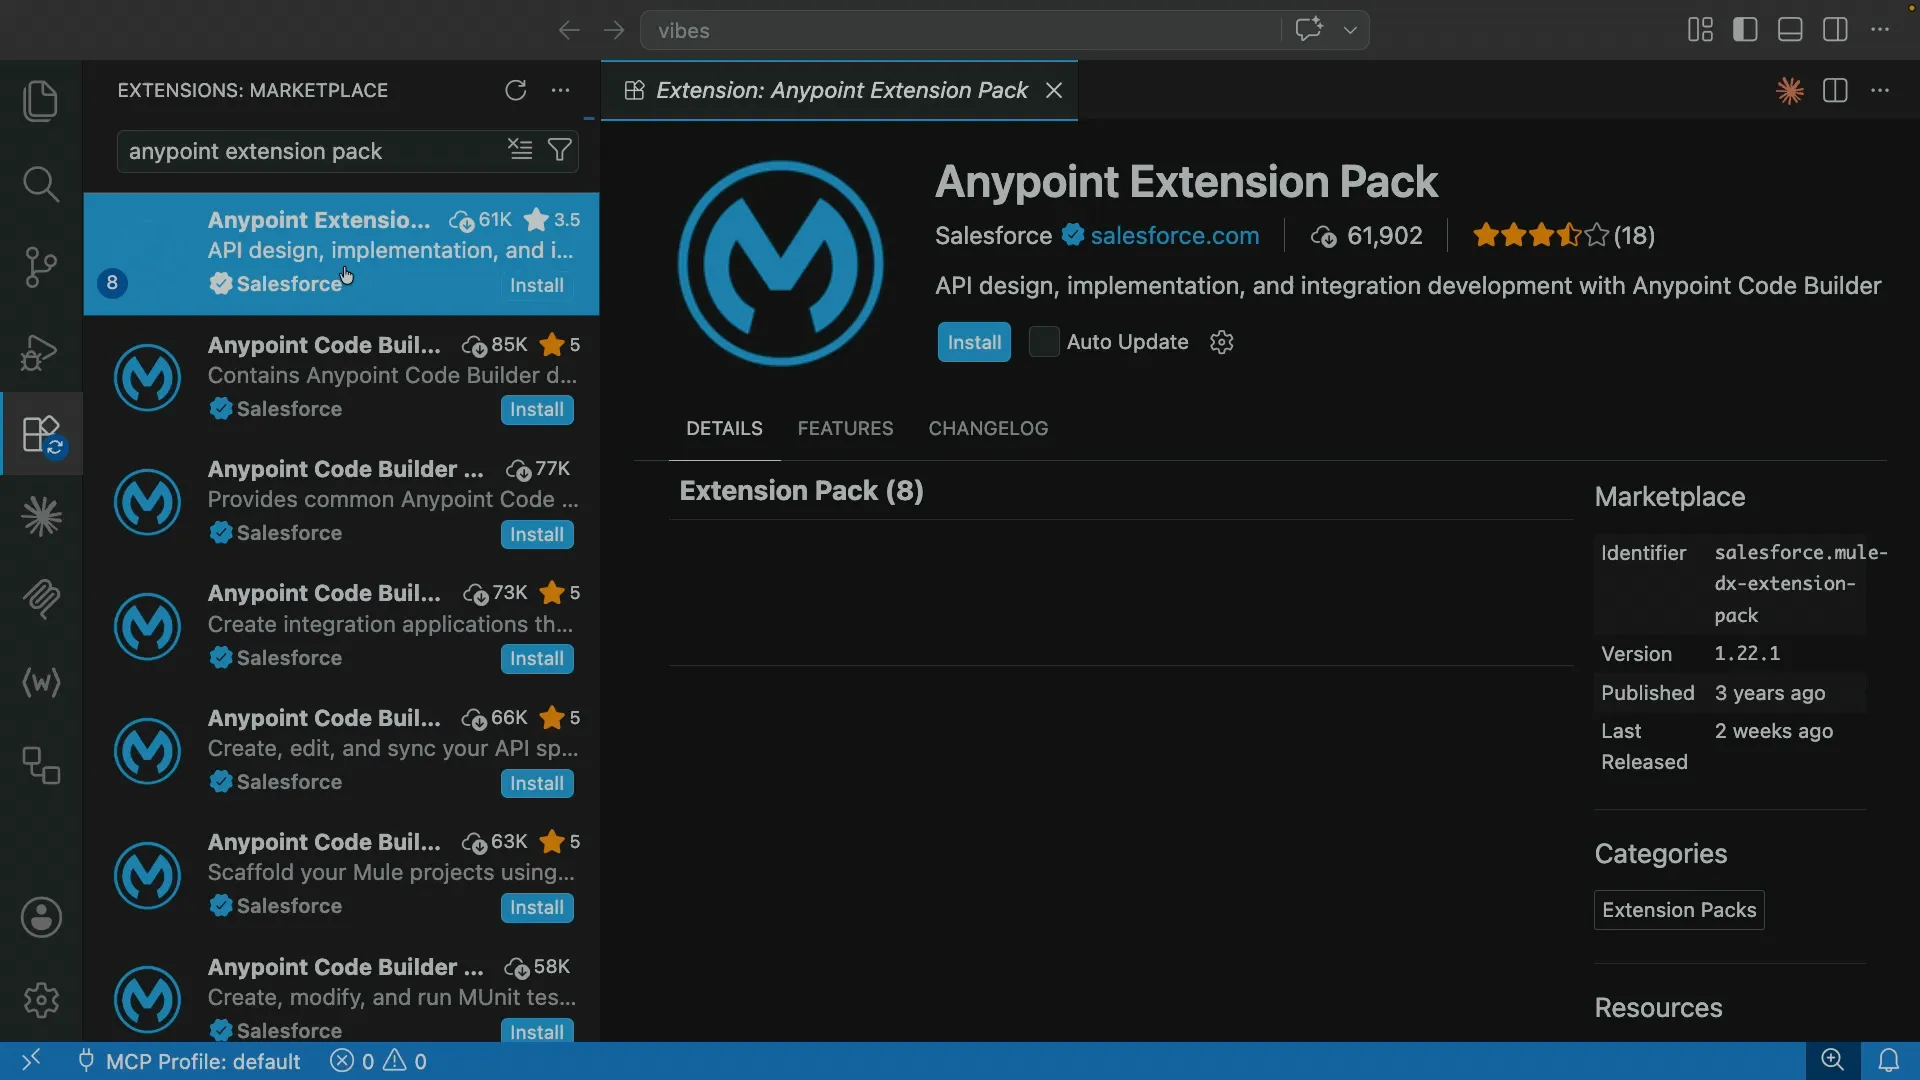Click the extension version 1.22.1

(1747, 654)
